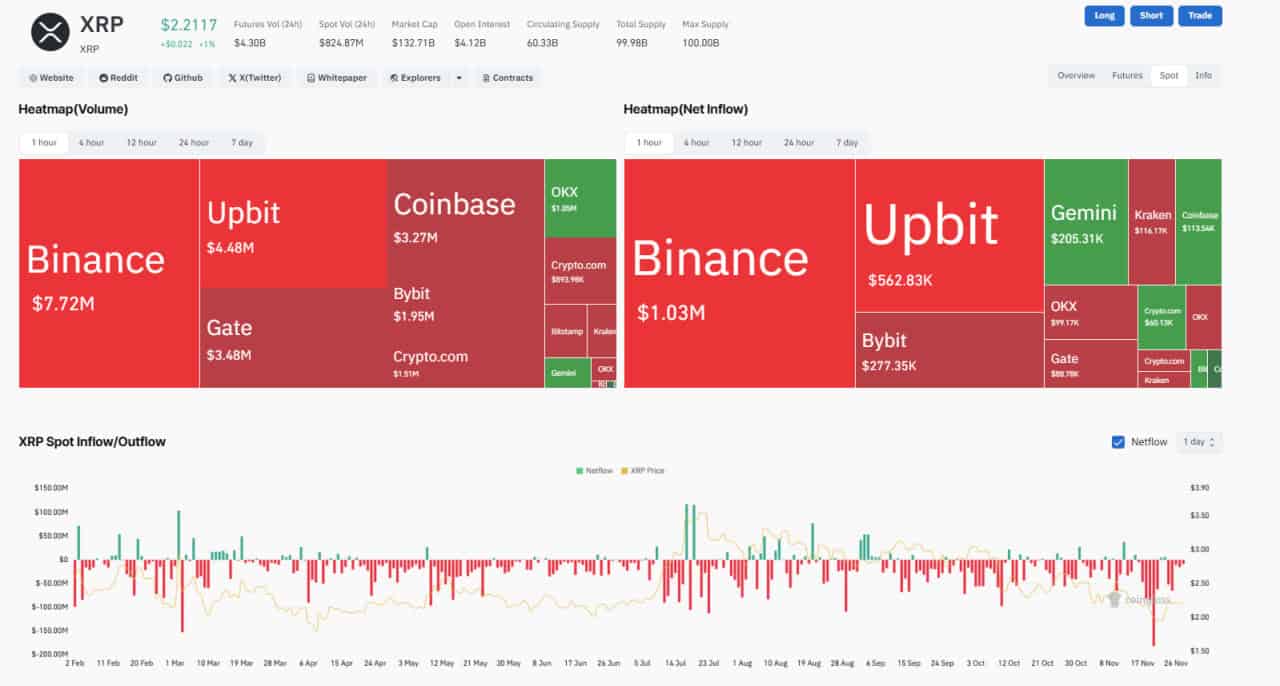This screenshot has height=686, width=1280.
Task: Open the 1 day interval dropdown
Action: coord(1199,442)
